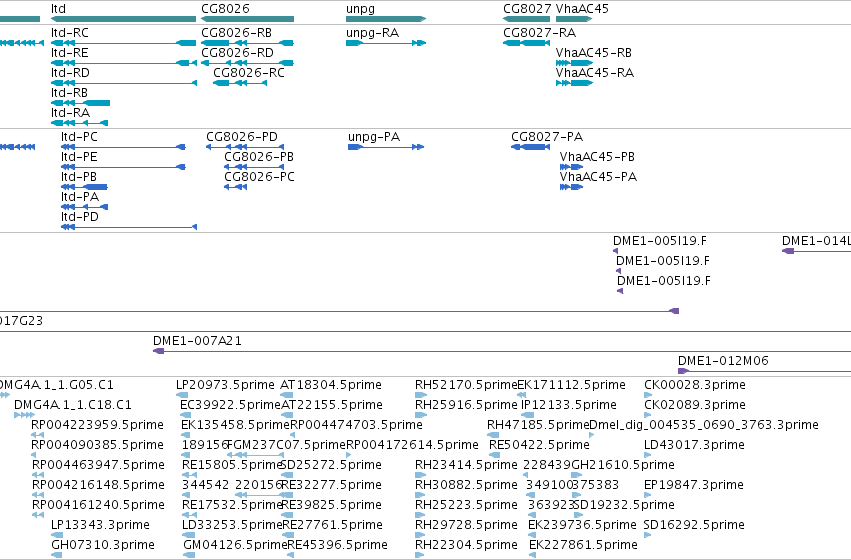The image size is (851, 560).
Task: Open transcript CG8026-RD
Action: (237, 53)
